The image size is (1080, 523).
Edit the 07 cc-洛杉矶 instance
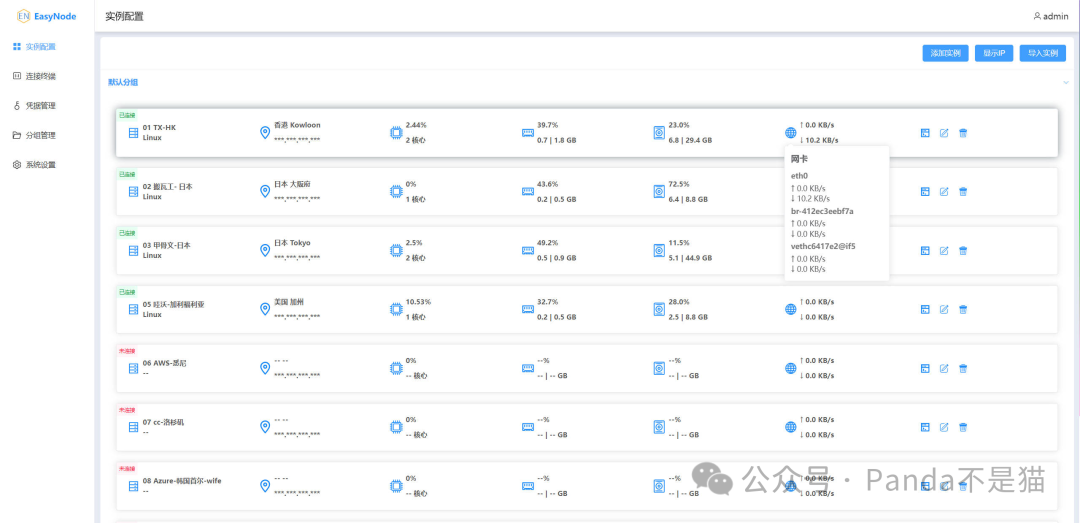(944, 427)
